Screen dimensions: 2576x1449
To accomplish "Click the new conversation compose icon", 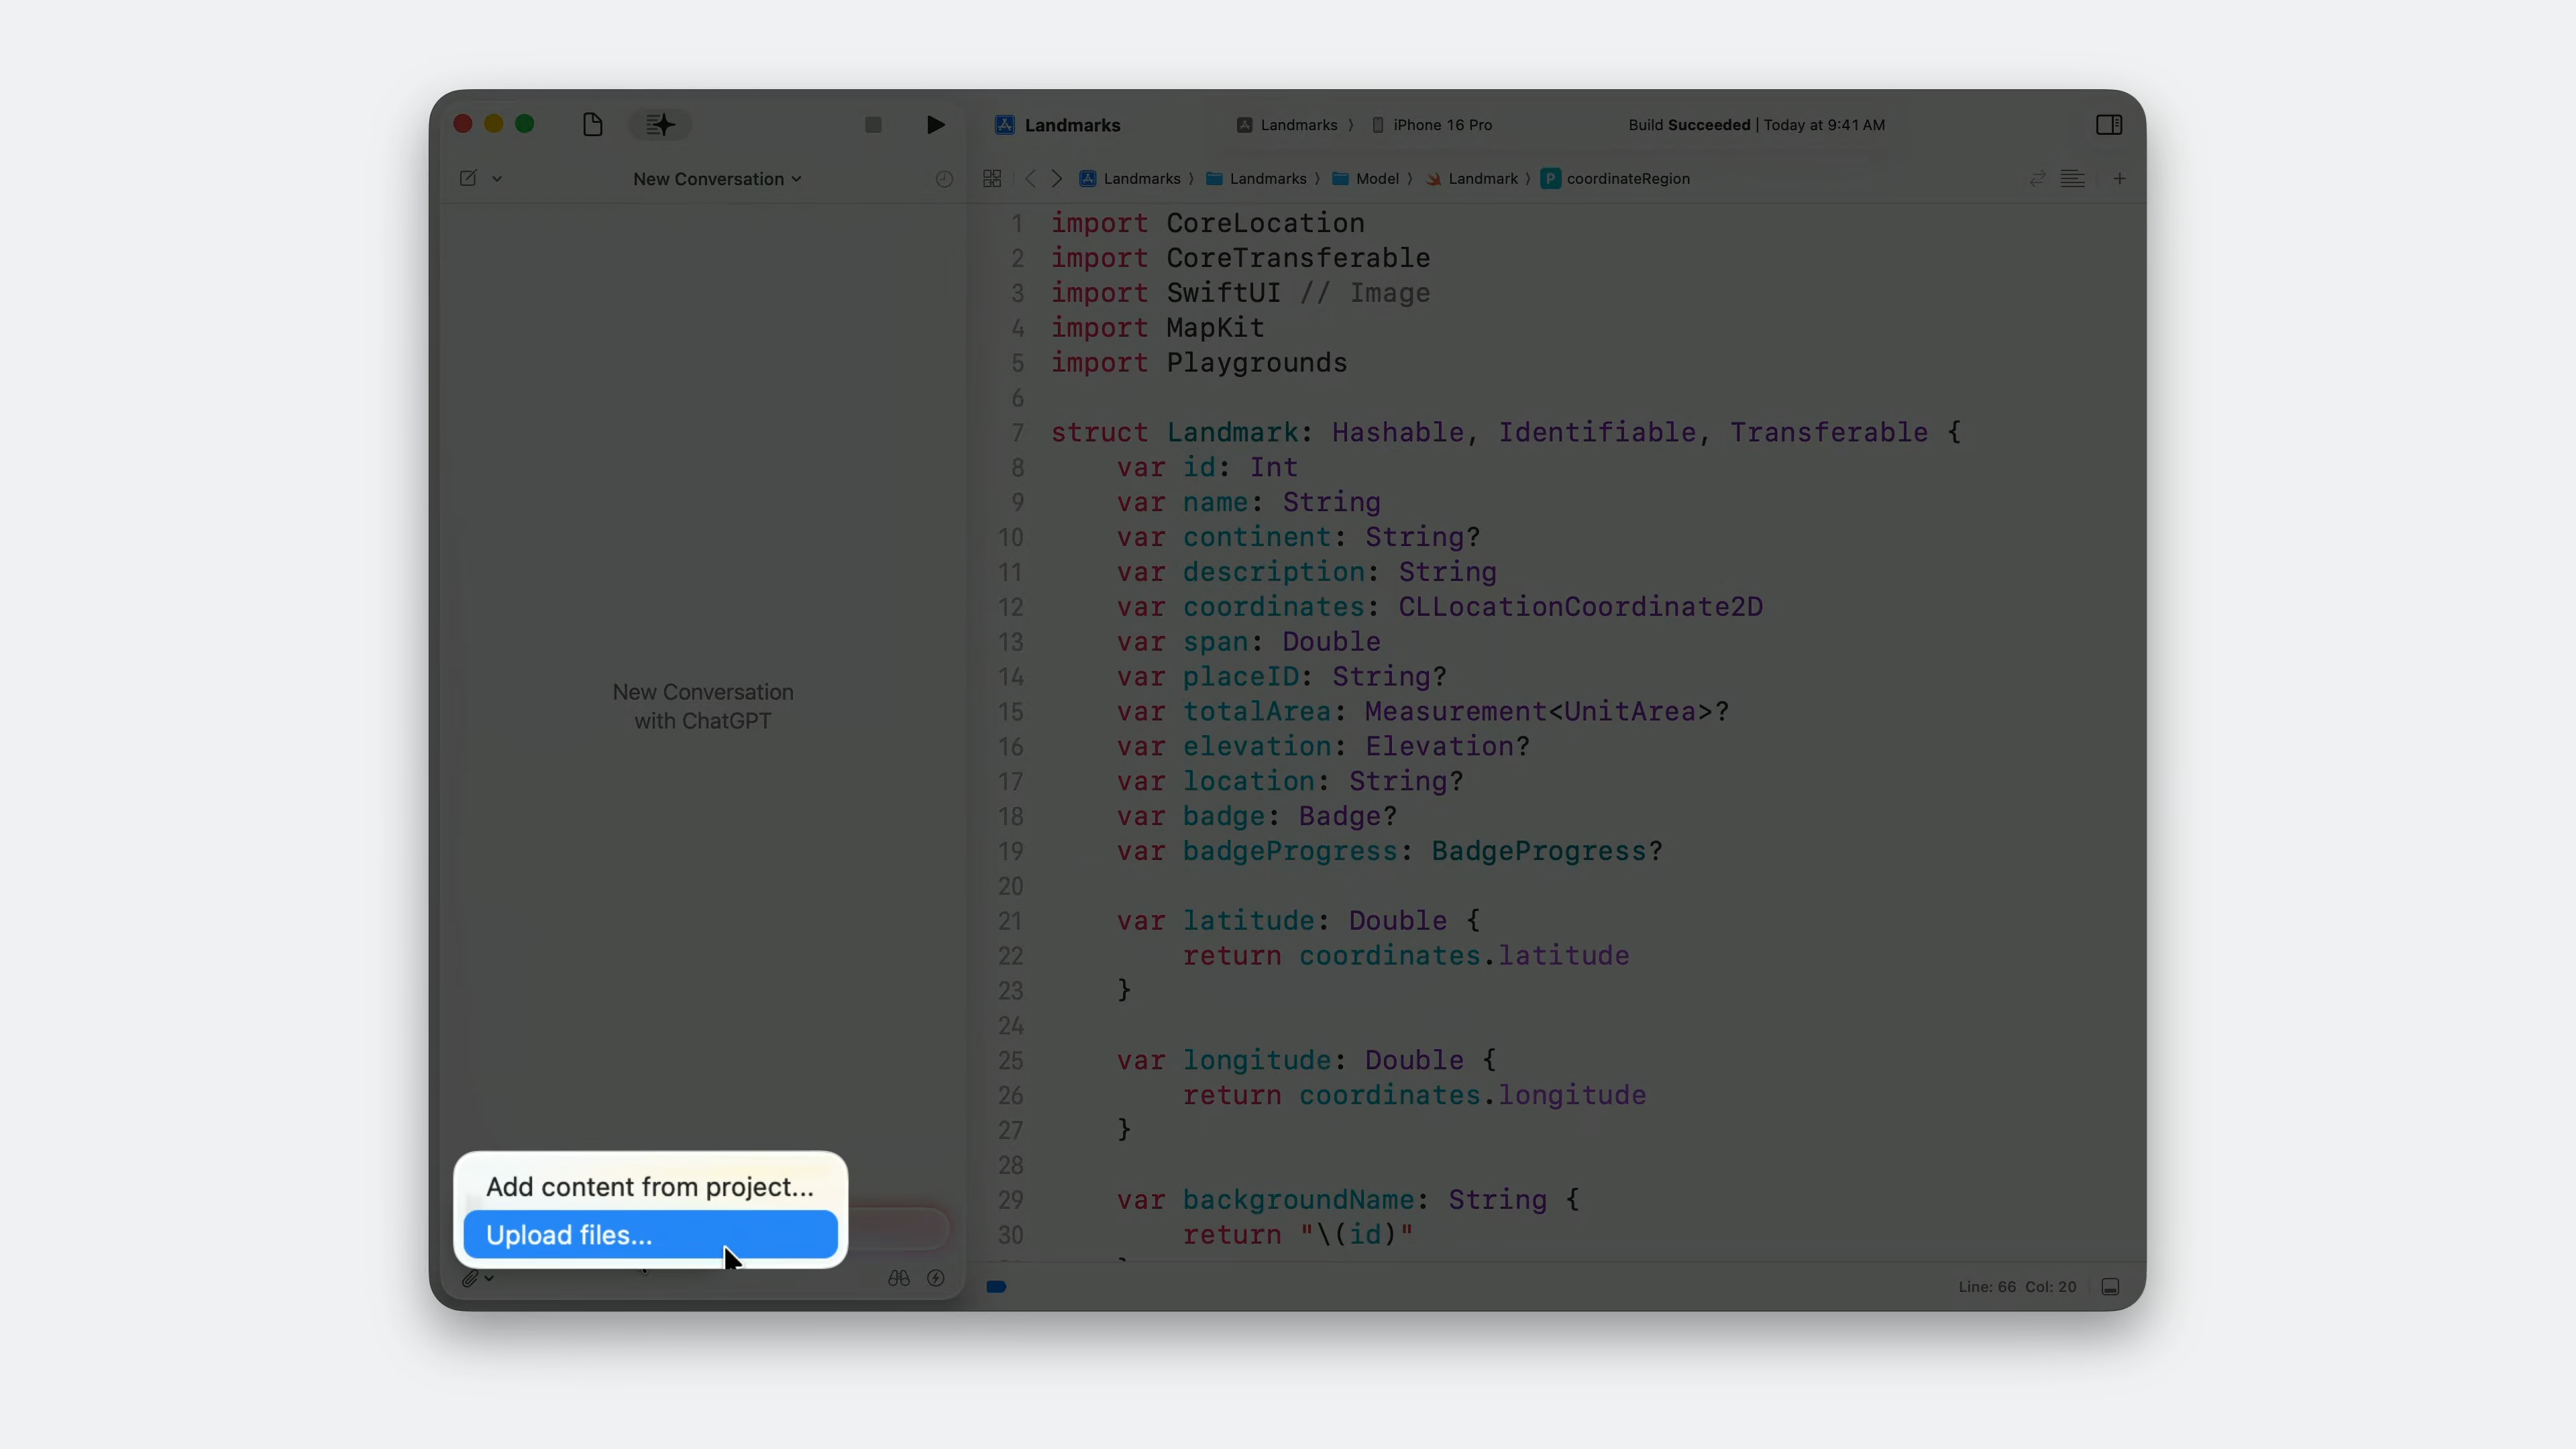I will [468, 178].
